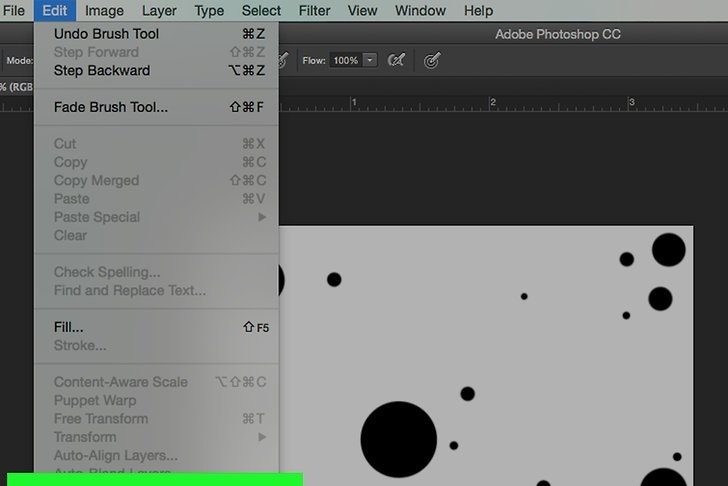The height and width of the screenshot is (486, 728).
Task: Open the Type menu
Action: tap(209, 11)
